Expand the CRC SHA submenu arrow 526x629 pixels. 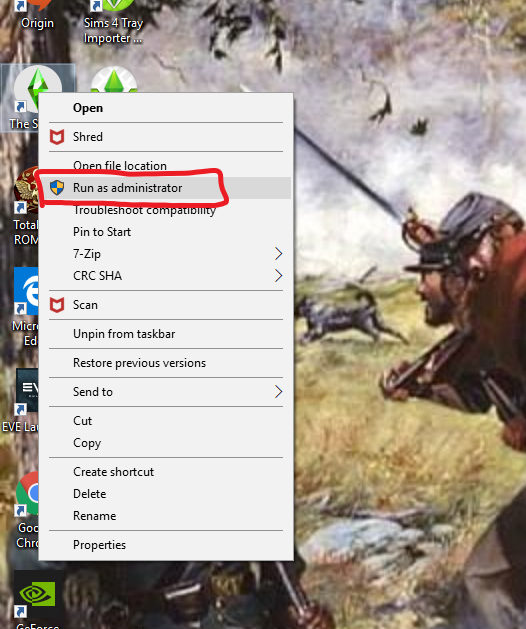coord(278,276)
